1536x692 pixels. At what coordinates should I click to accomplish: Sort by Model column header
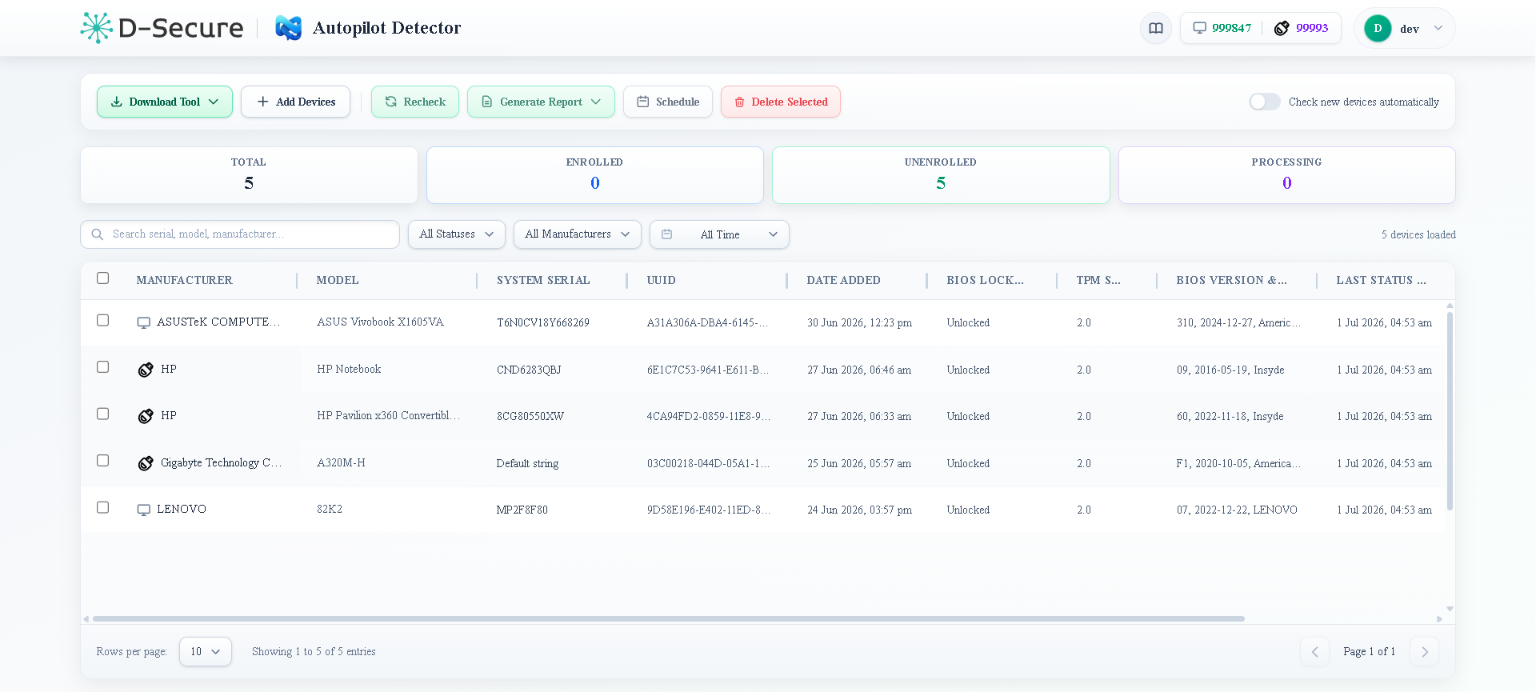[338, 280]
